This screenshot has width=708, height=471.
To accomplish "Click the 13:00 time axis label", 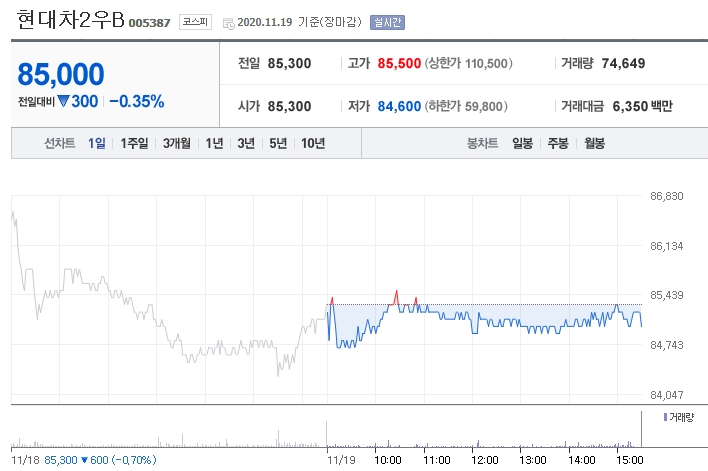I will pos(532,460).
